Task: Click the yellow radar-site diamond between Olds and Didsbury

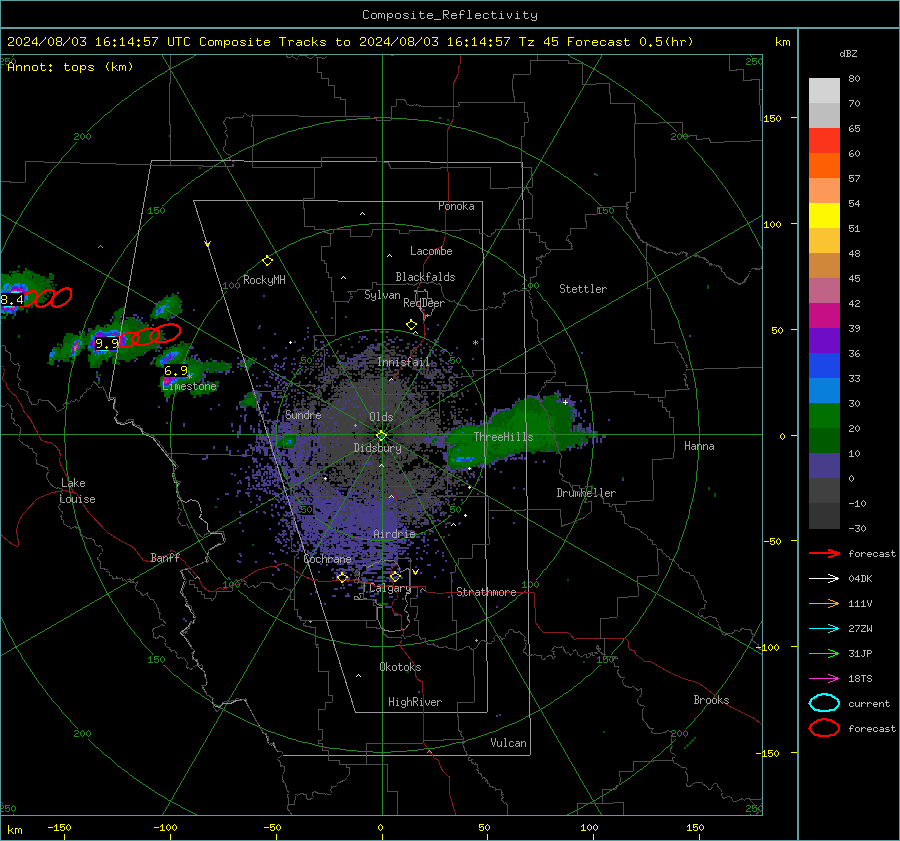Action: tap(382, 435)
